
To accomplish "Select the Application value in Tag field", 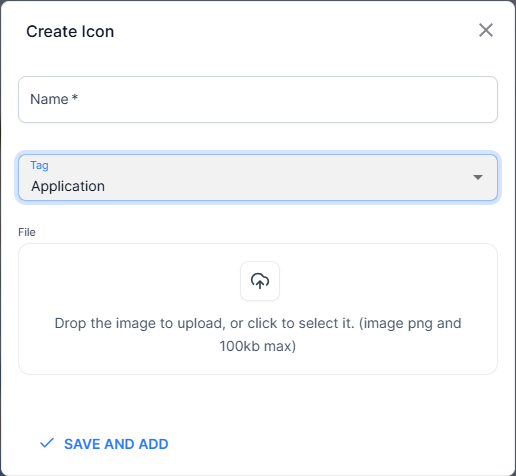I will [68, 186].
